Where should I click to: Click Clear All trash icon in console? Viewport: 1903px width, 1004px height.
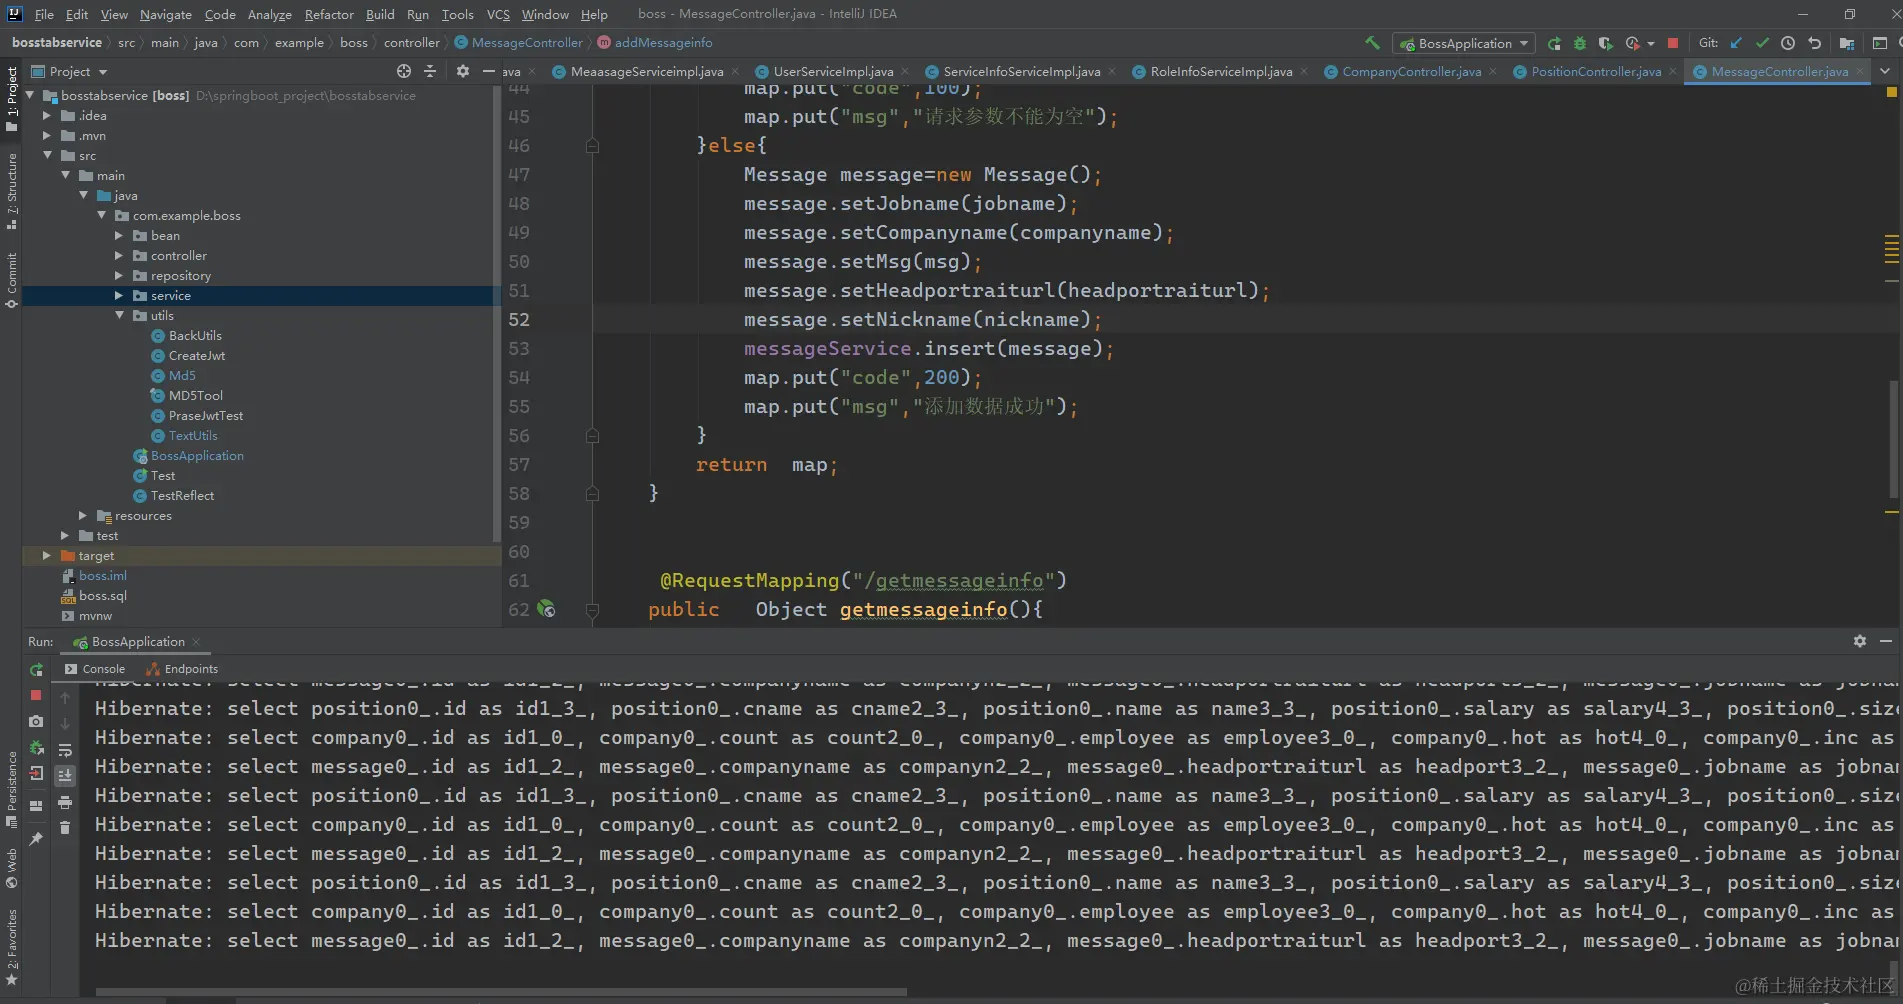tap(65, 828)
